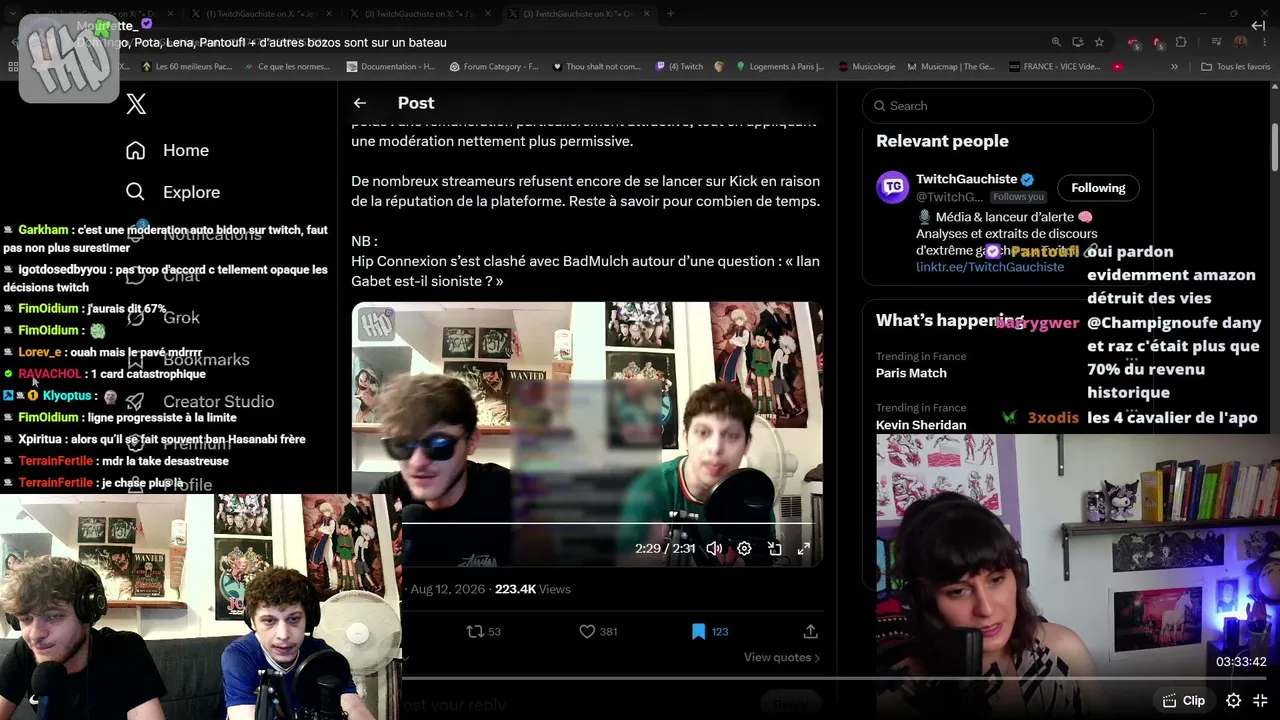Bookmark this page with the star icon
1280x720 pixels.
(1099, 42)
